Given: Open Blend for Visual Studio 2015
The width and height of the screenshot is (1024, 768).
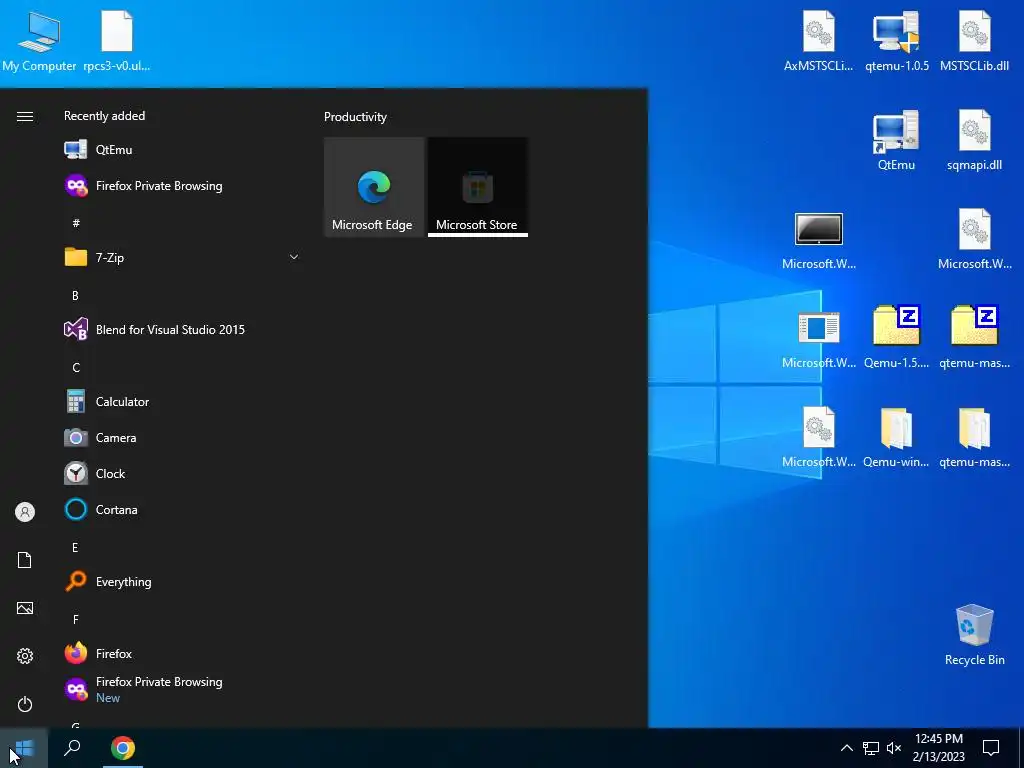Looking at the screenshot, I should 182,329.
